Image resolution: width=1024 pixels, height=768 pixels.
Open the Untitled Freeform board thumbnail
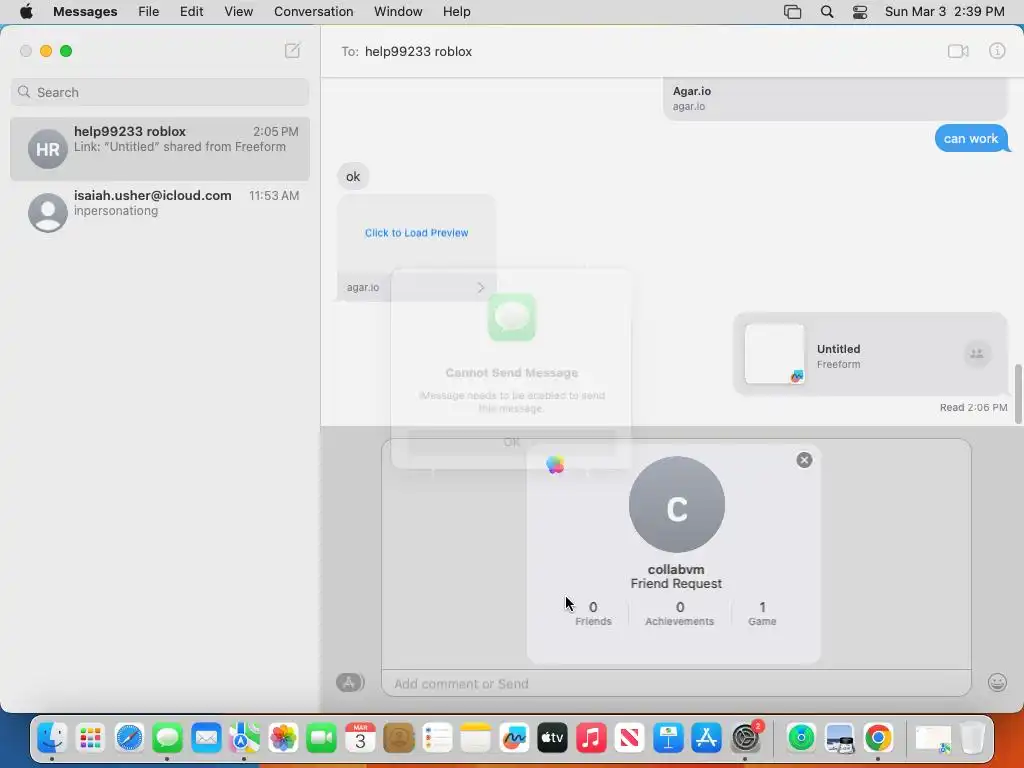[x=775, y=354]
